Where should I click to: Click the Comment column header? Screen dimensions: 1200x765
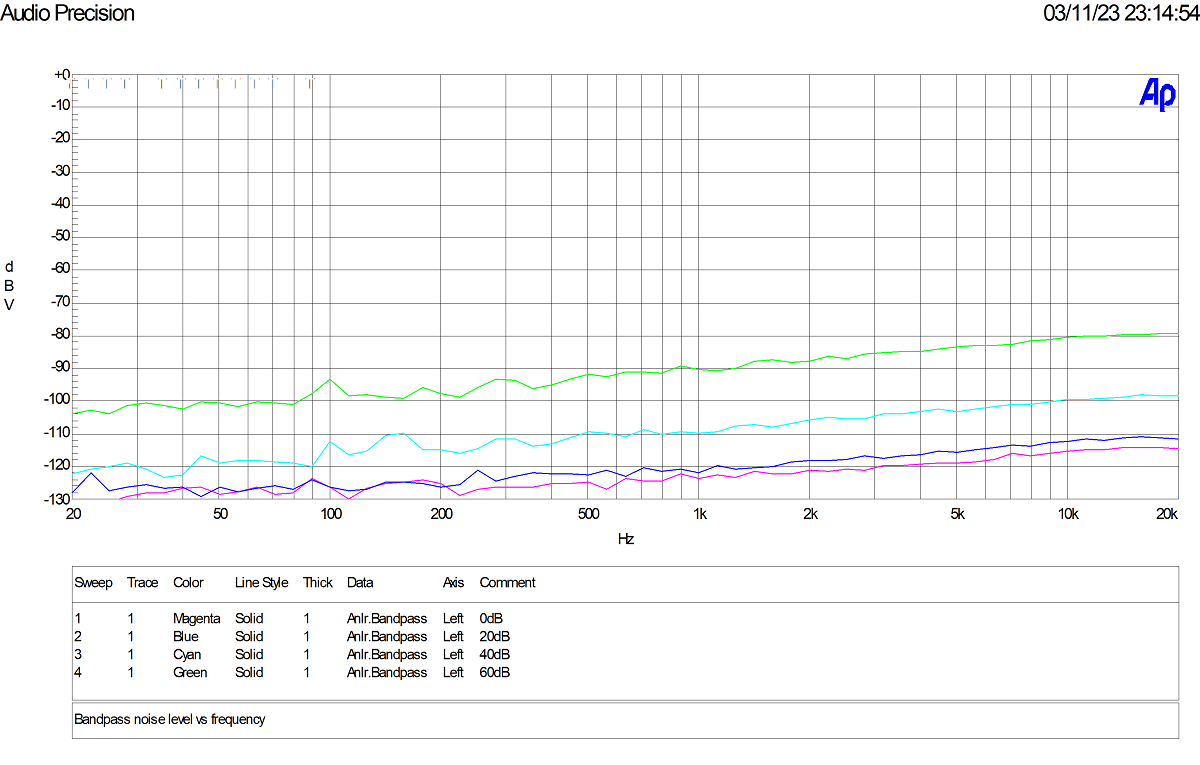pyautogui.click(x=507, y=582)
